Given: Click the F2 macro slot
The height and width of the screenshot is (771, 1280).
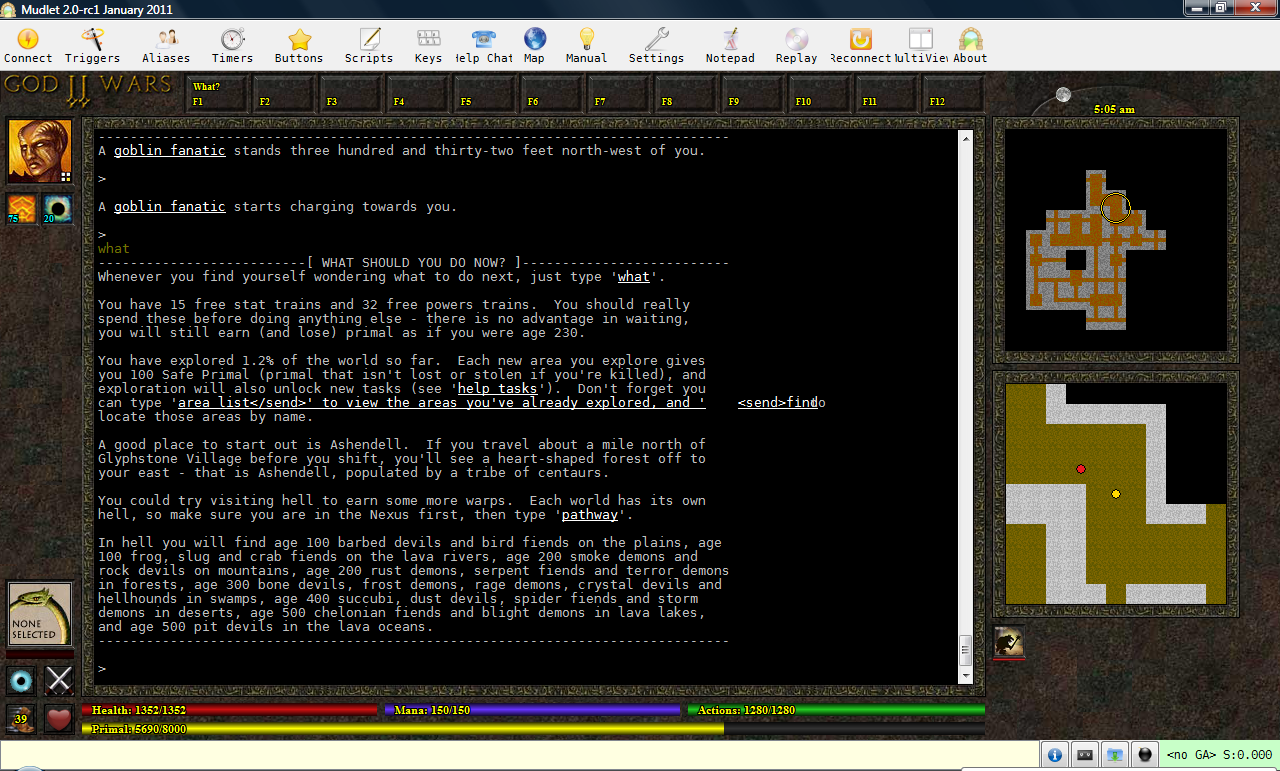Looking at the screenshot, I should 284,94.
